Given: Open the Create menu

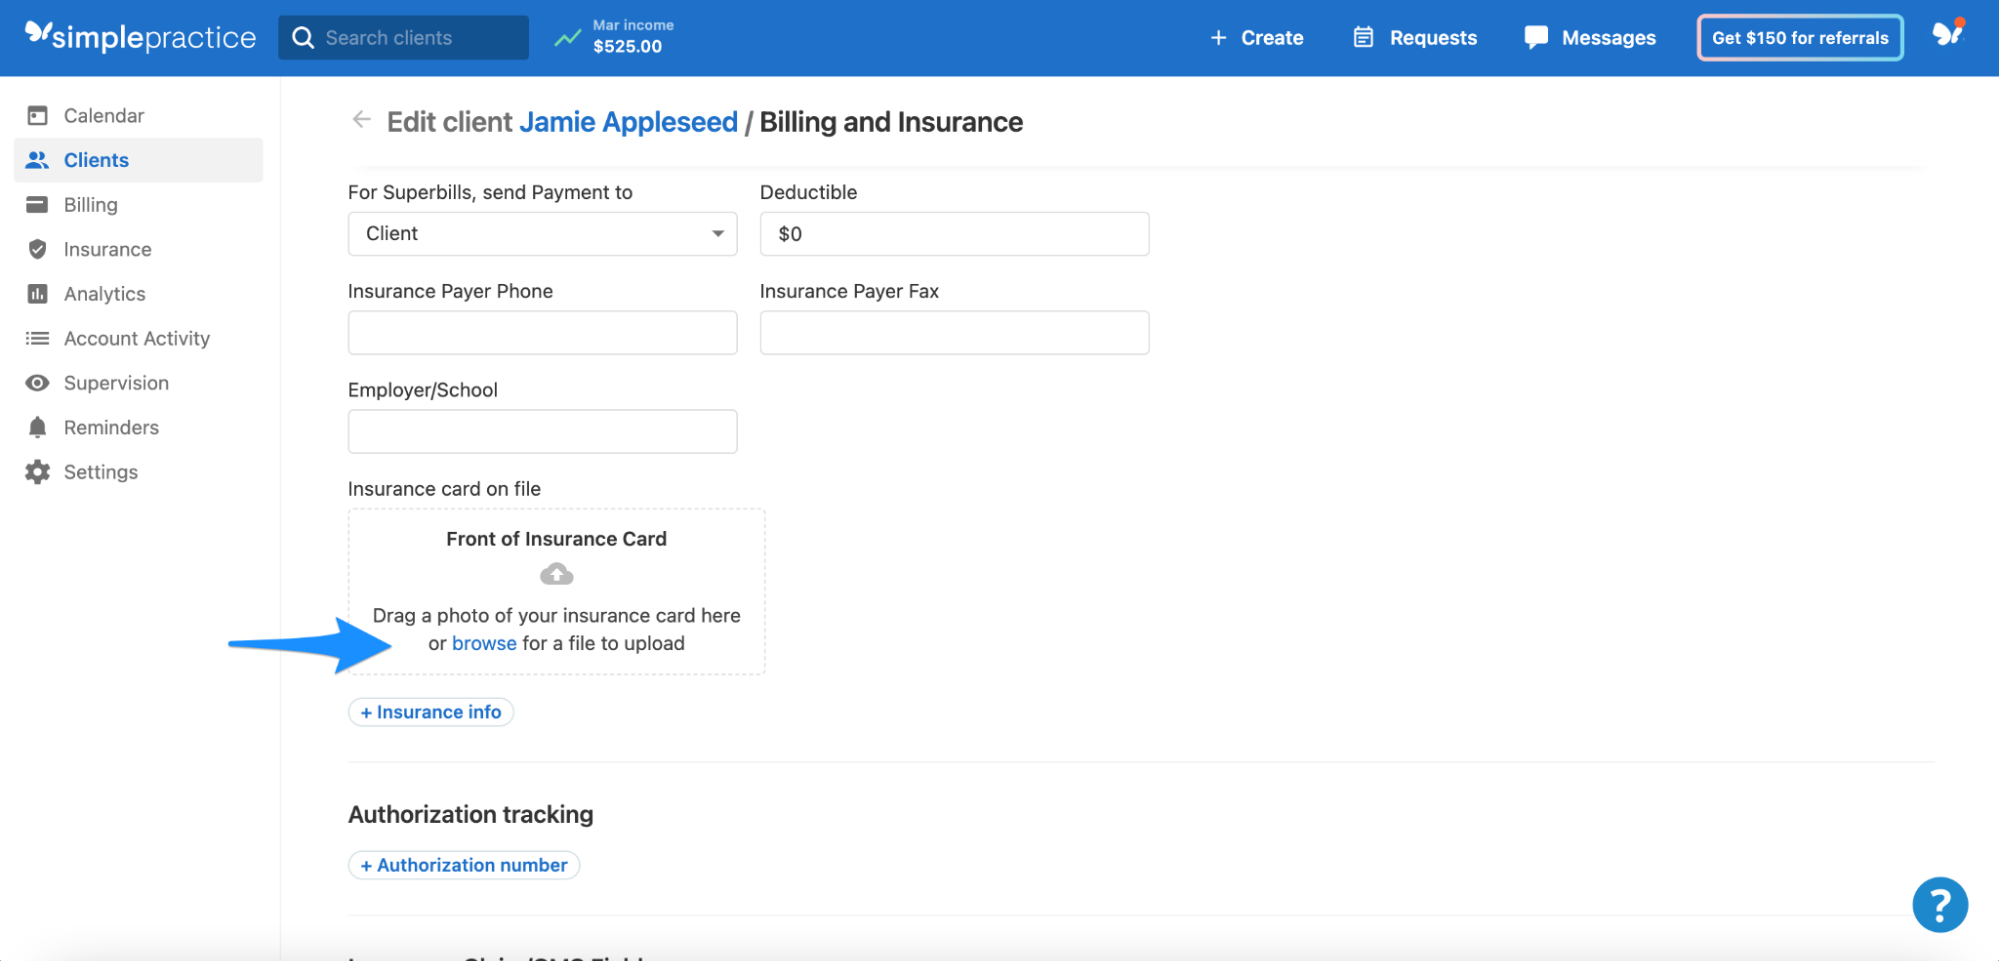Looking at the screenshot, I should (x=1257, y=37).
